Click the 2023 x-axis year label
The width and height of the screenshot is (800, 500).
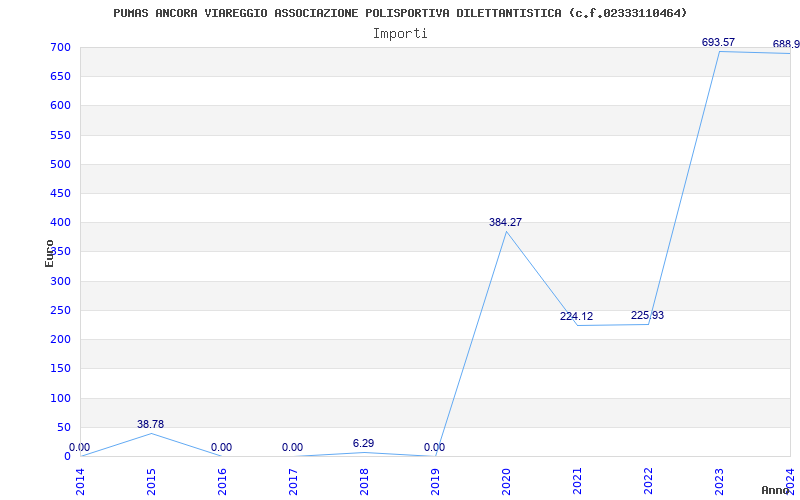(x=719, y=481)
